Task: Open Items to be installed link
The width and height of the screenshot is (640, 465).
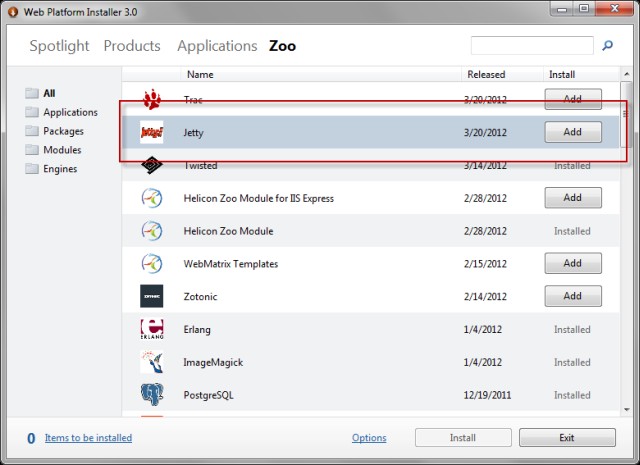Action: click(x=88, y=438)
